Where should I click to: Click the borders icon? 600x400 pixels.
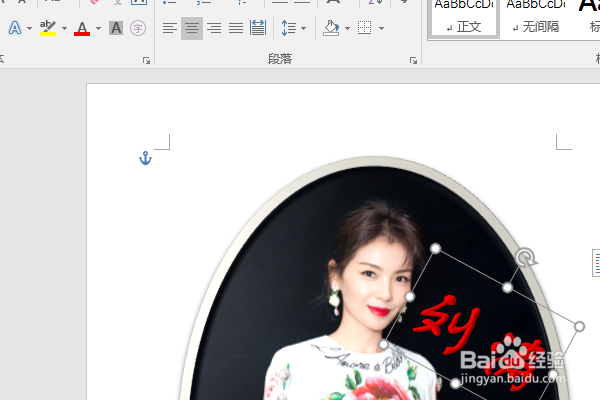coord(365,28)
